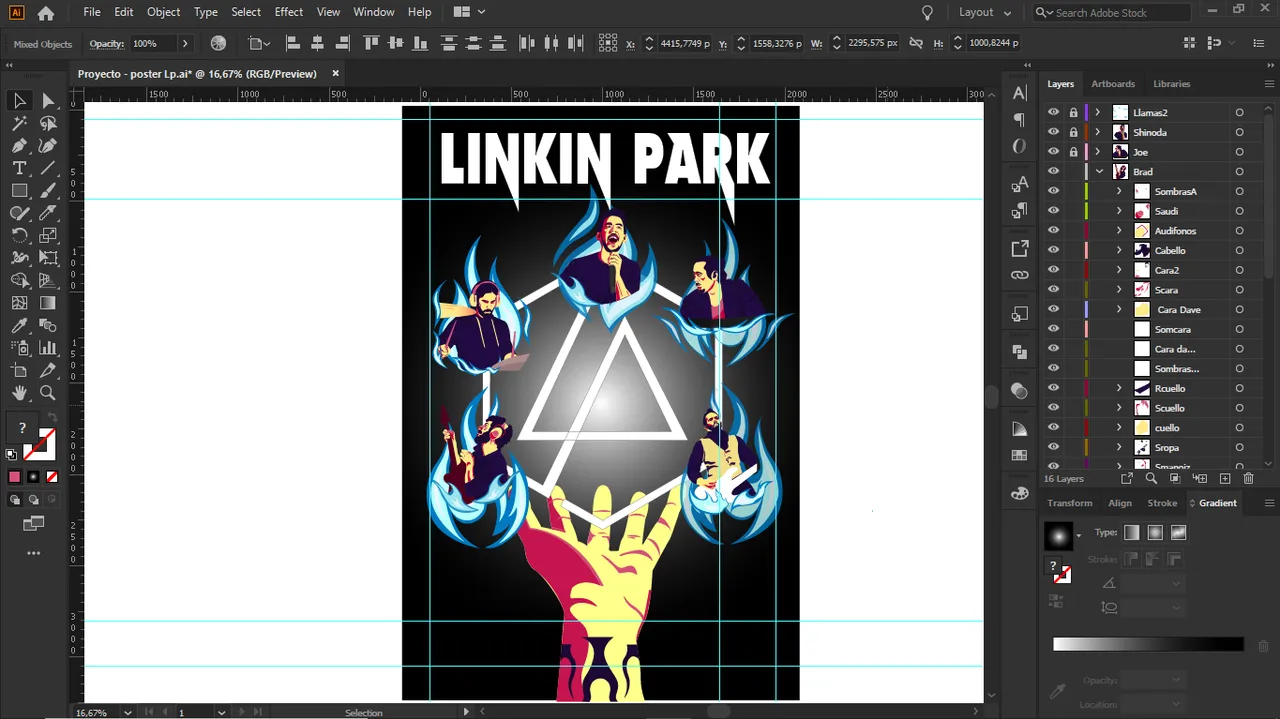This screenshot has height=719, width=1280.
Task: Toggle visibility of the Brad layer
Action: 1053,172
